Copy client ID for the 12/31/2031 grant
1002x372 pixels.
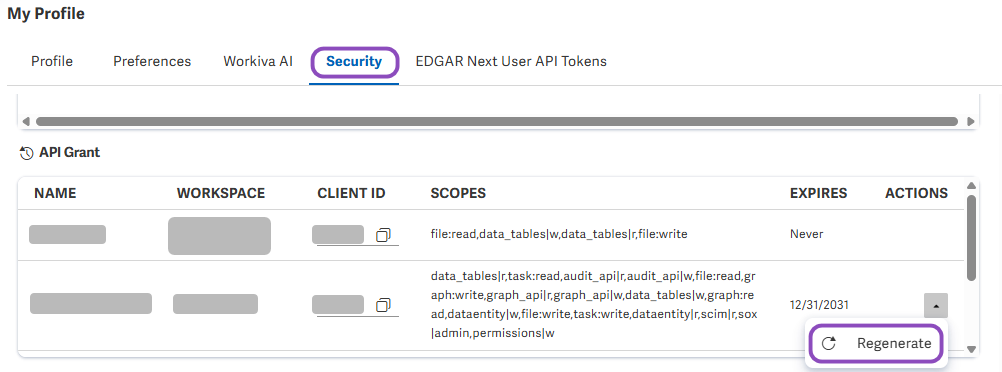383,306
